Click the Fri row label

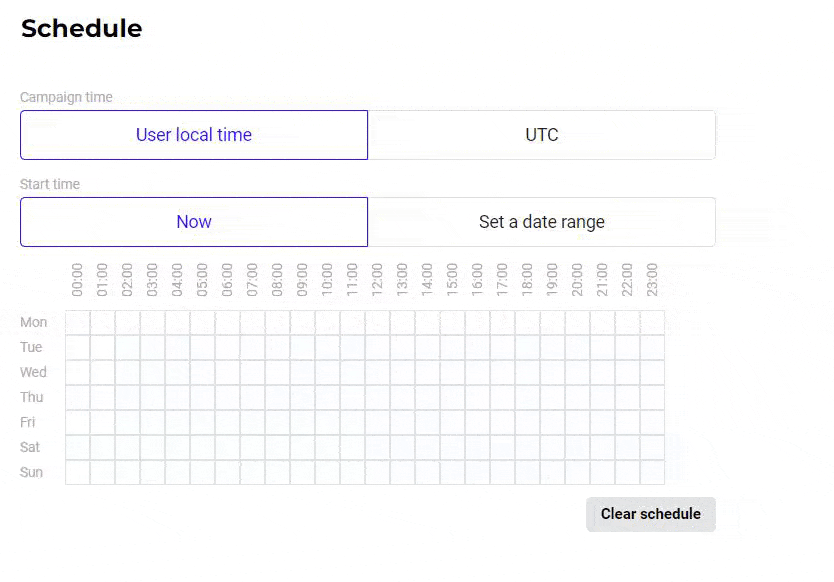pyautogui.click(x=28, y=423)
